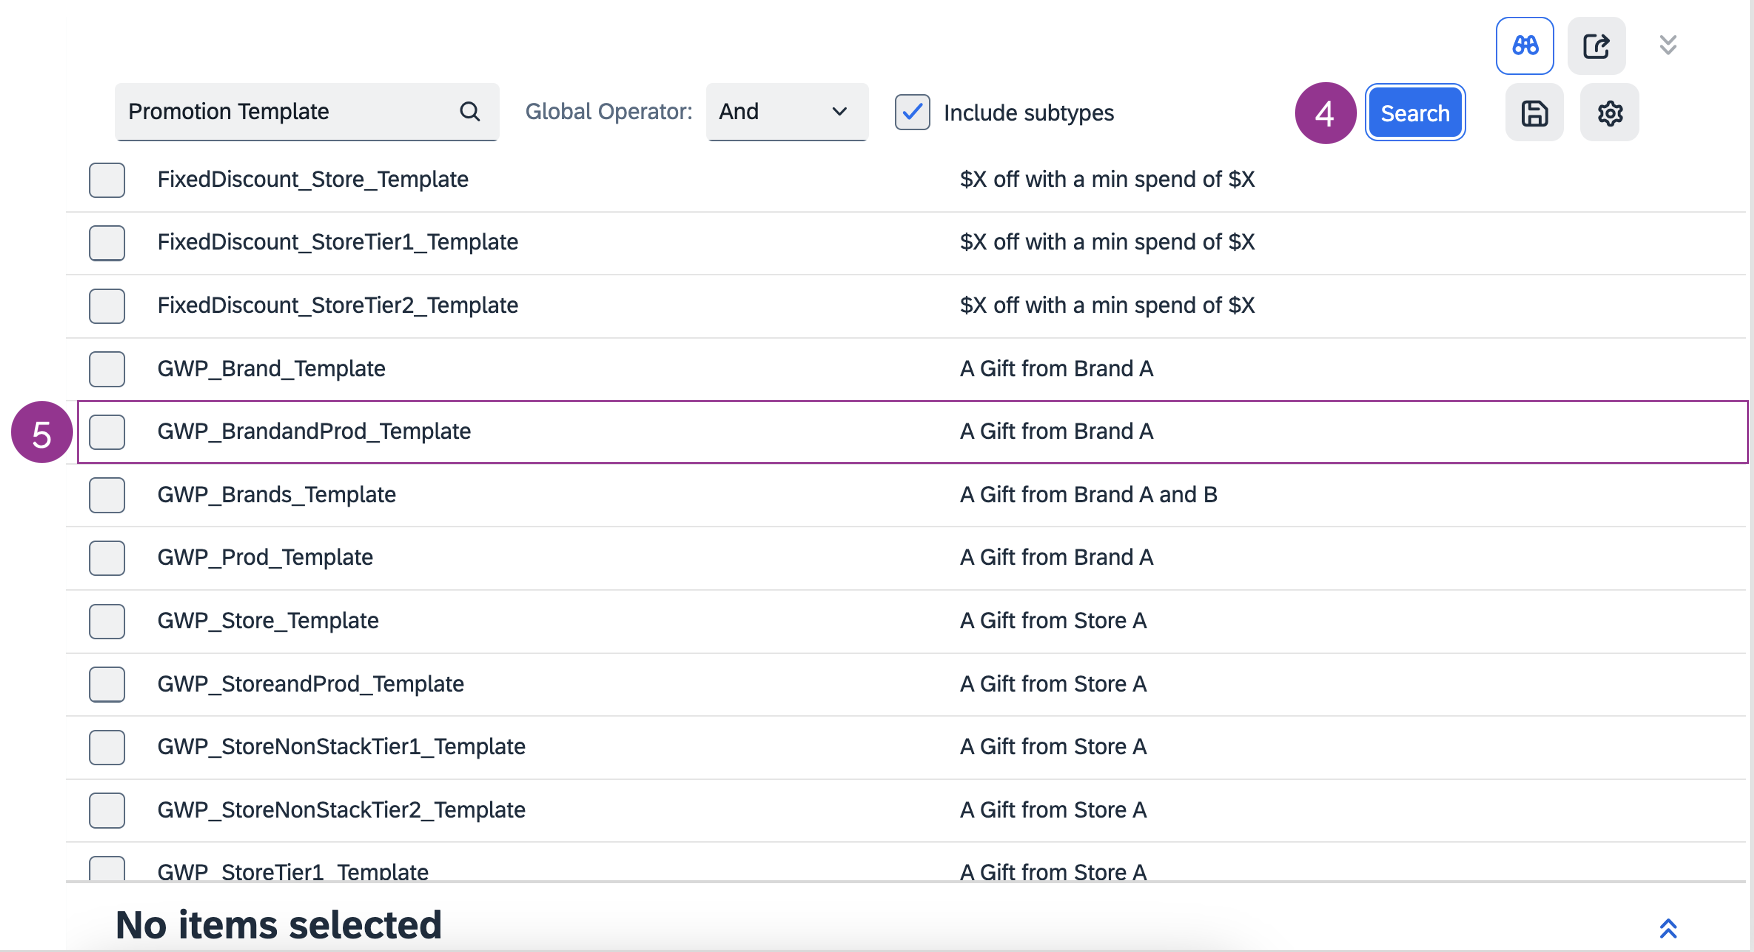The height and width of the screenshot is (952, 1754).
Task: Click magnifier icon in Promotion Template field
Action: [470, 112]
